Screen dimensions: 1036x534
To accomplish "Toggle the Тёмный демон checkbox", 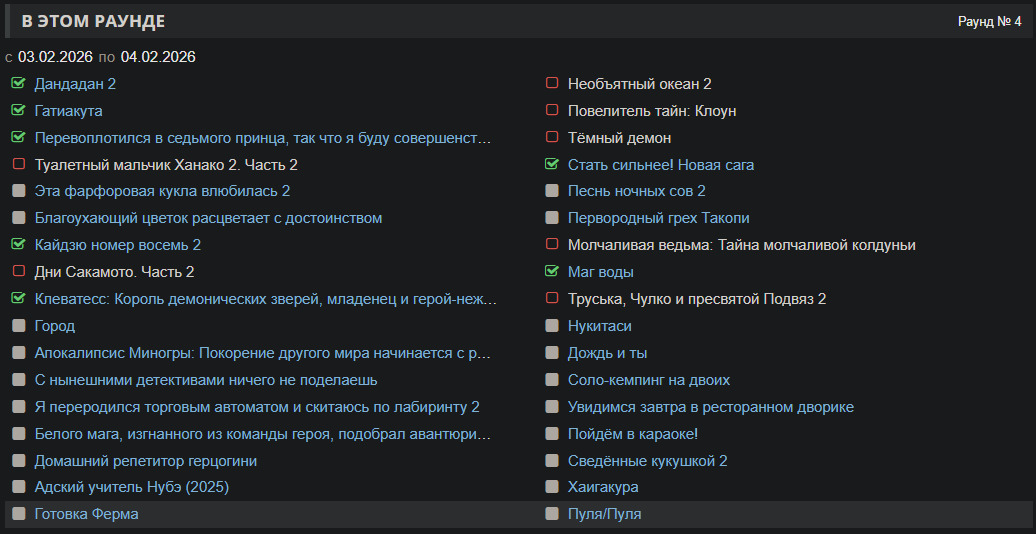I will pos(552,138).
